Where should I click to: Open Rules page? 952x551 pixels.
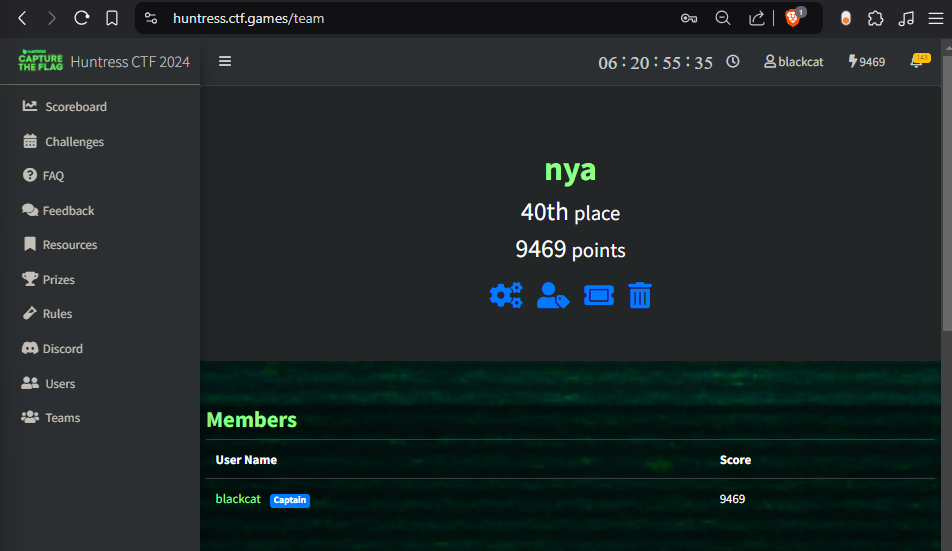(x=47, y=314)
